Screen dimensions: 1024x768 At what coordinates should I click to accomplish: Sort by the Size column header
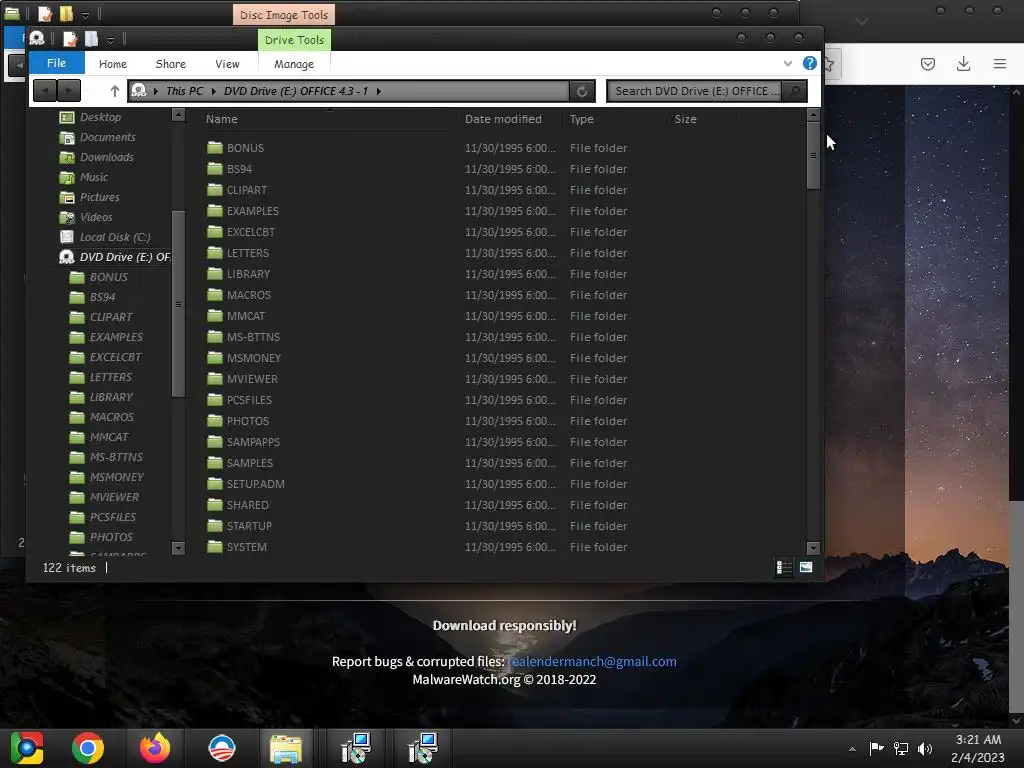[x=685, y=119]
